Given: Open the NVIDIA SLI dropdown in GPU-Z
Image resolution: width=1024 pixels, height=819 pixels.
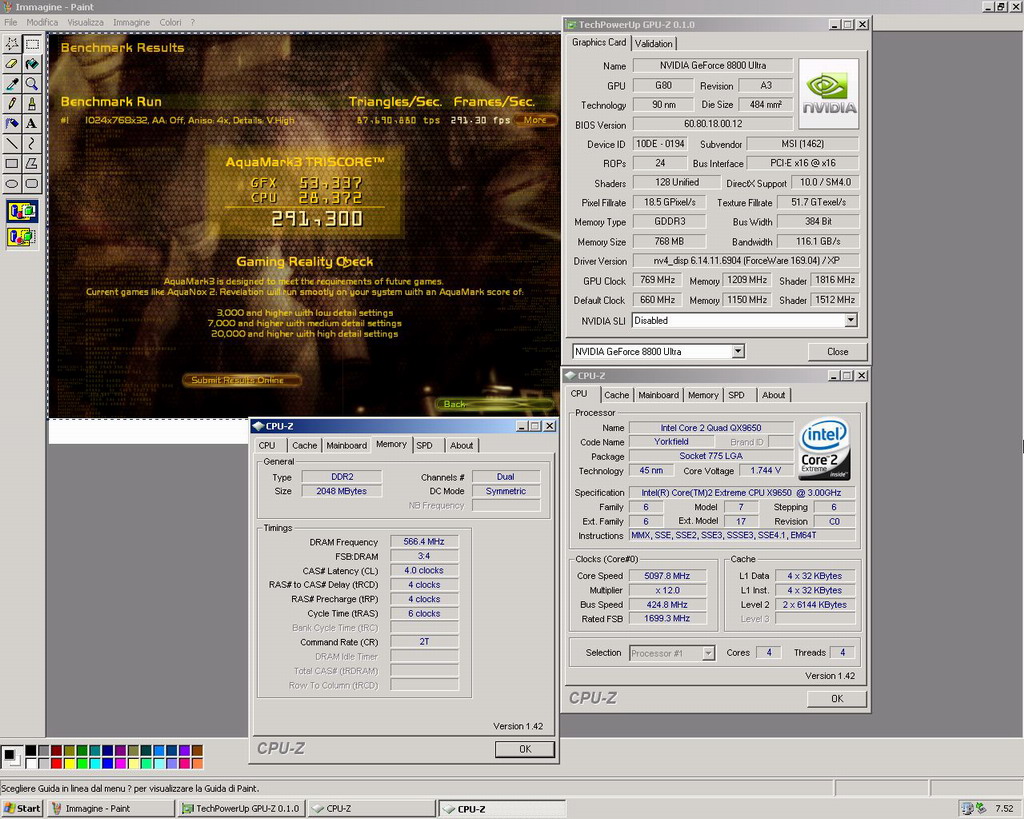Looking at the screenshot, I should pyautogui.click(x=850, y=321).
